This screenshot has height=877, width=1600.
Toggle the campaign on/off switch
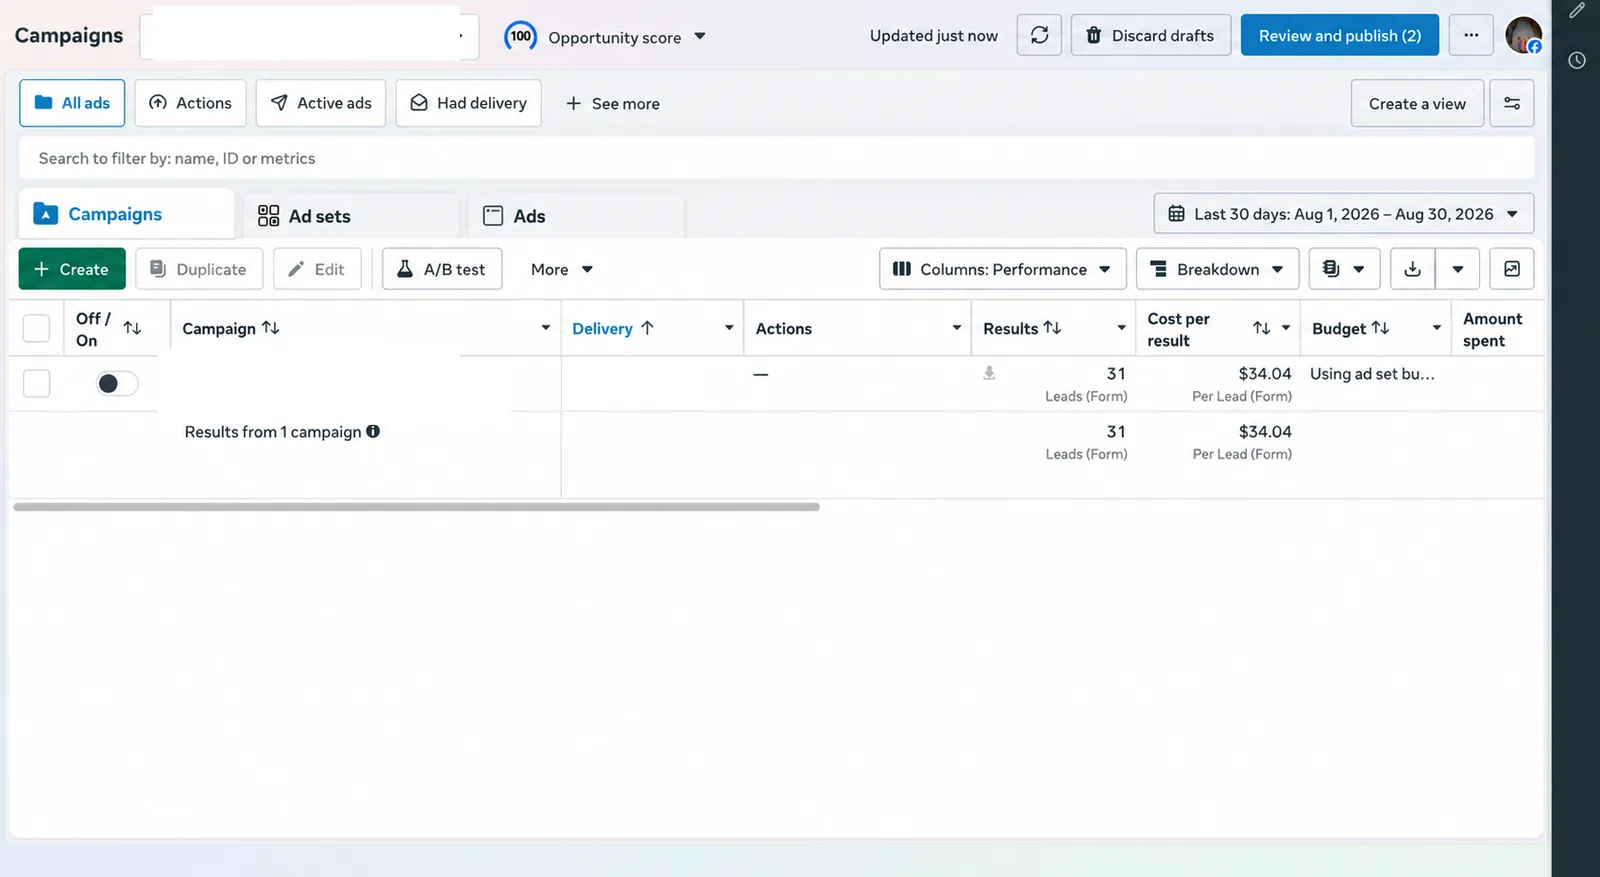coord(117,383)
